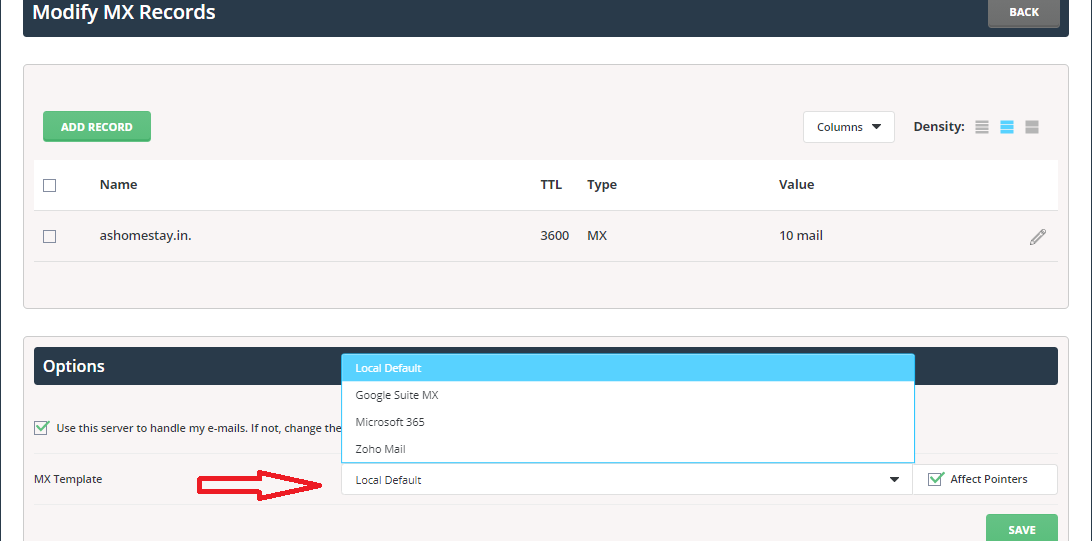Screen dimensions: 1092x541
Task: Click the pencil edit icon for ashomestay.in.
Action: [x=1037, y=237]
